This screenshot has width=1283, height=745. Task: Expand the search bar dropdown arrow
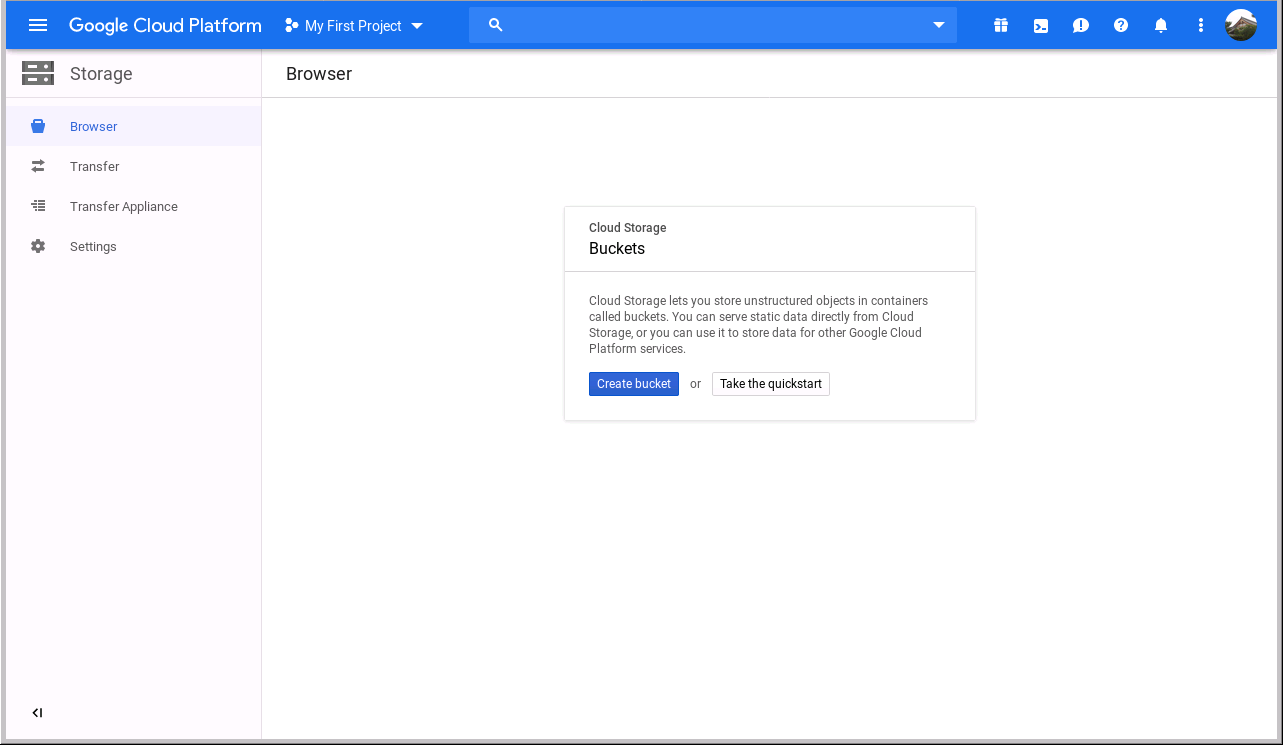(939, 25)
